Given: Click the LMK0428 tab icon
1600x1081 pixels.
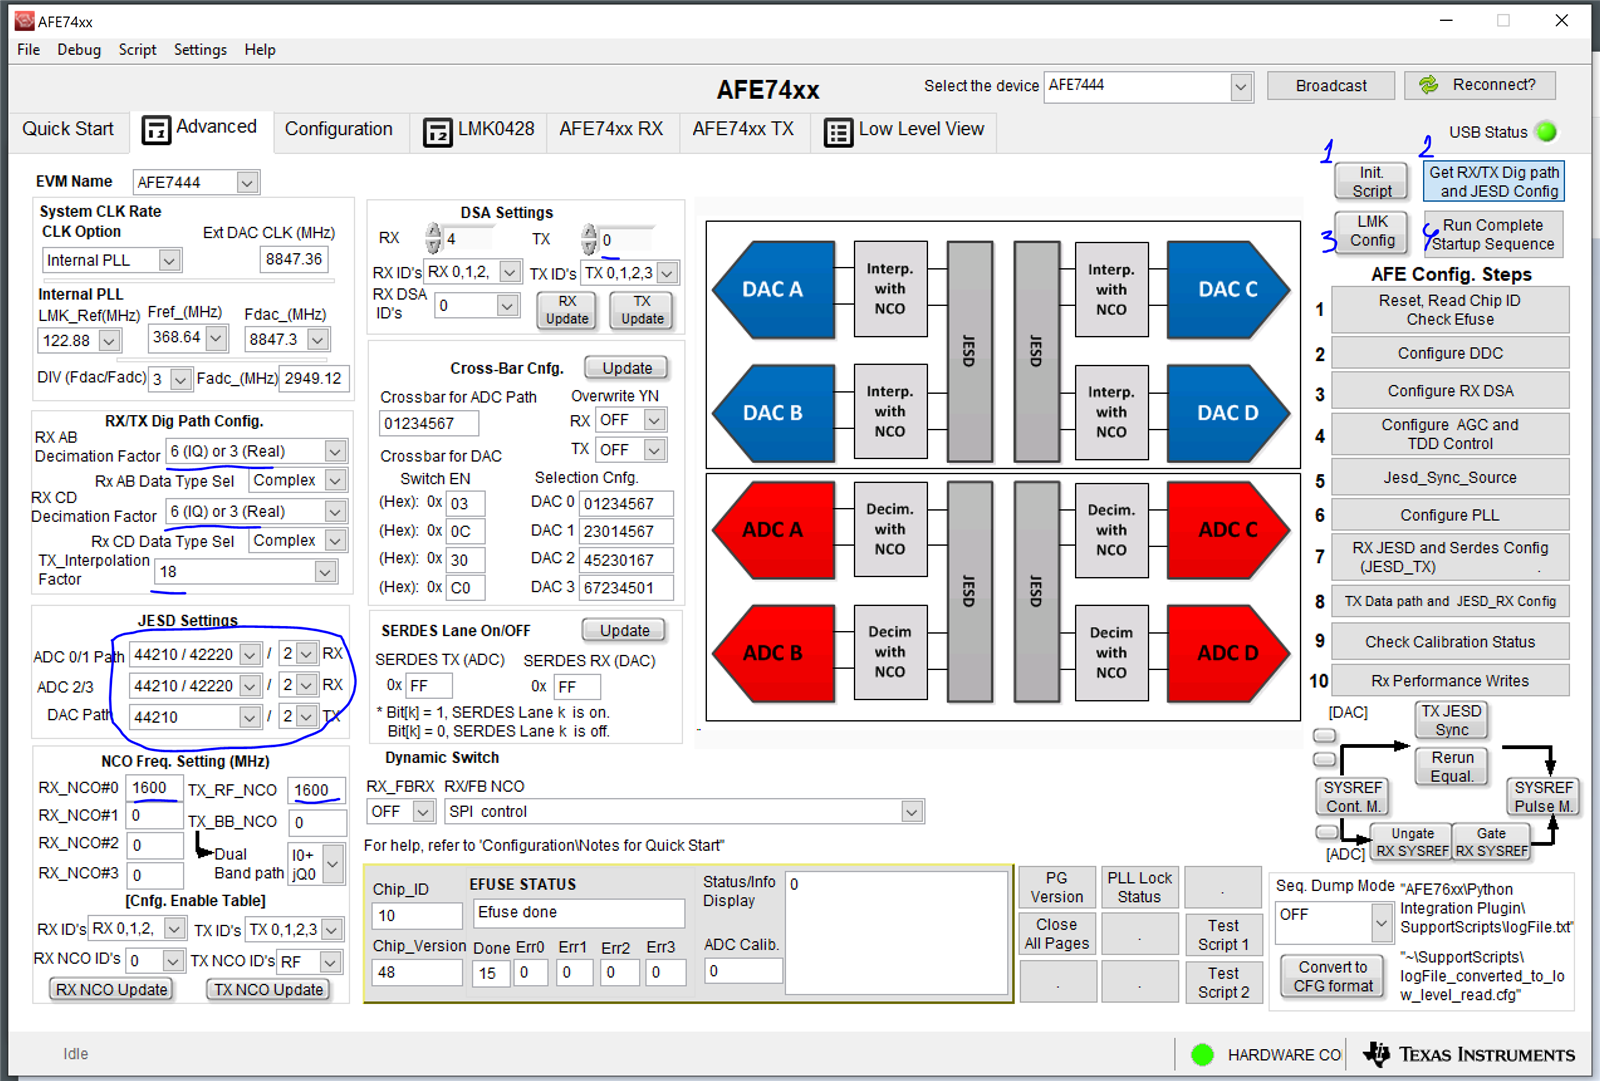Looking at the screenshot, I should pyautogui.click(x=437, y=131).
